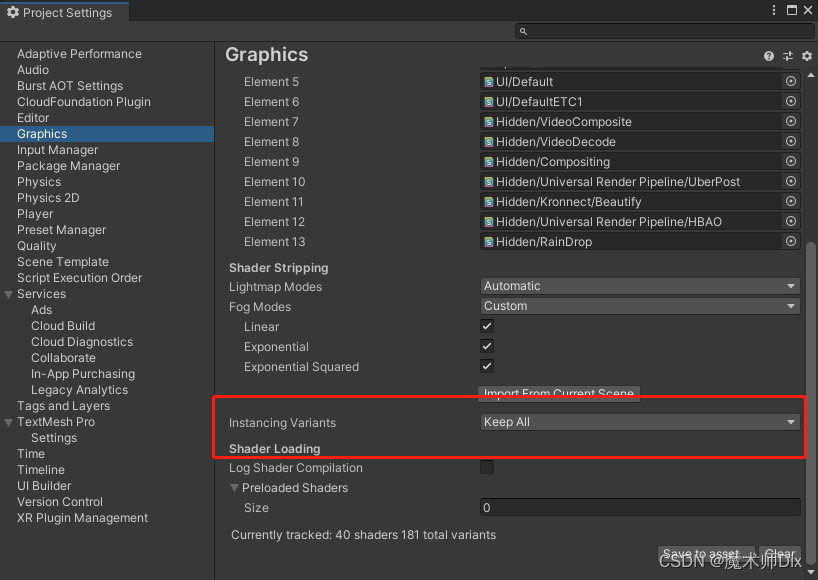Click the object picker circle next to Hidden/RainDrop
The width and height of the screenshot is (818, 580).
(x=789, y=241)
